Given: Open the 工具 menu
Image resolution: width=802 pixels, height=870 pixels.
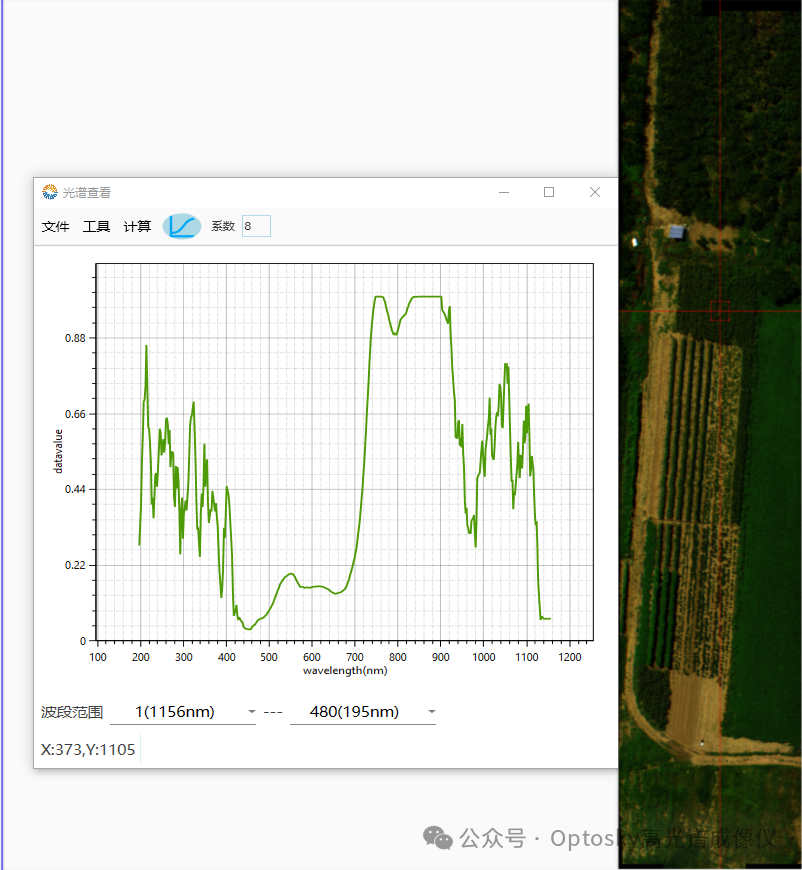Looking at the screenshot, I should point(96,227).
